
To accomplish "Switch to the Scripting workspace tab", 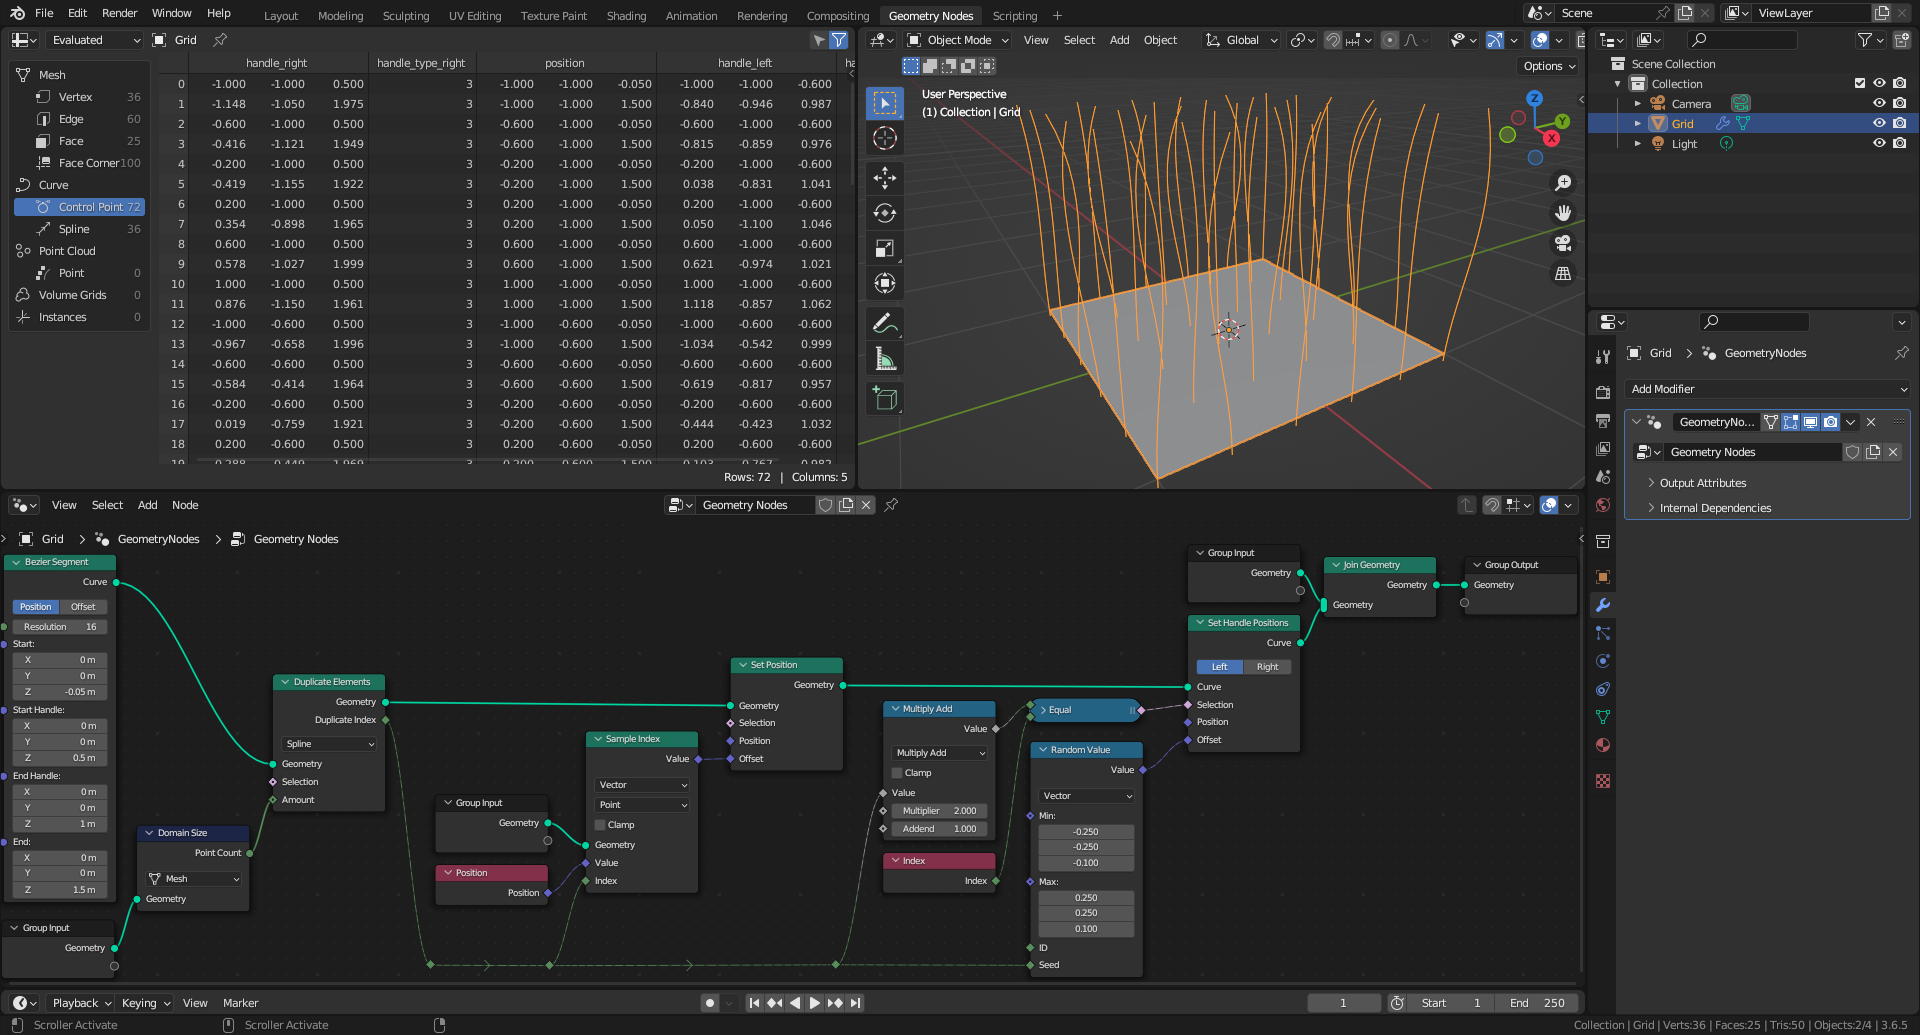I will [1014, 15].
